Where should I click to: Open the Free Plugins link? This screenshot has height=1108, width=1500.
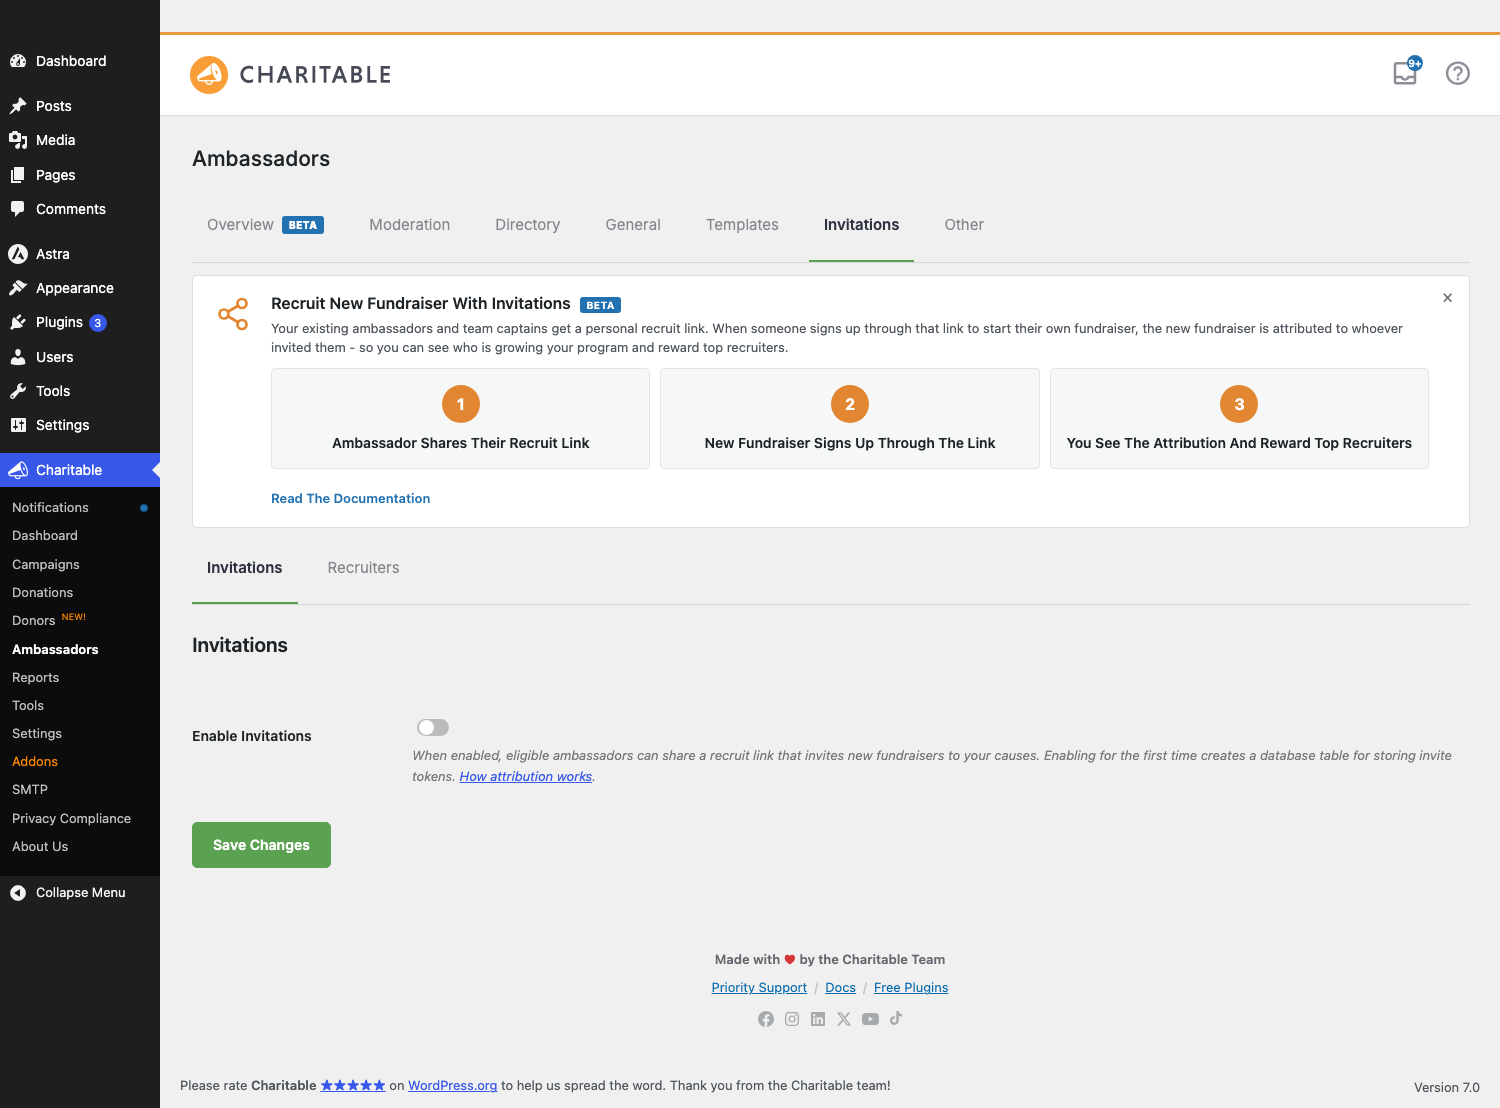911,988
